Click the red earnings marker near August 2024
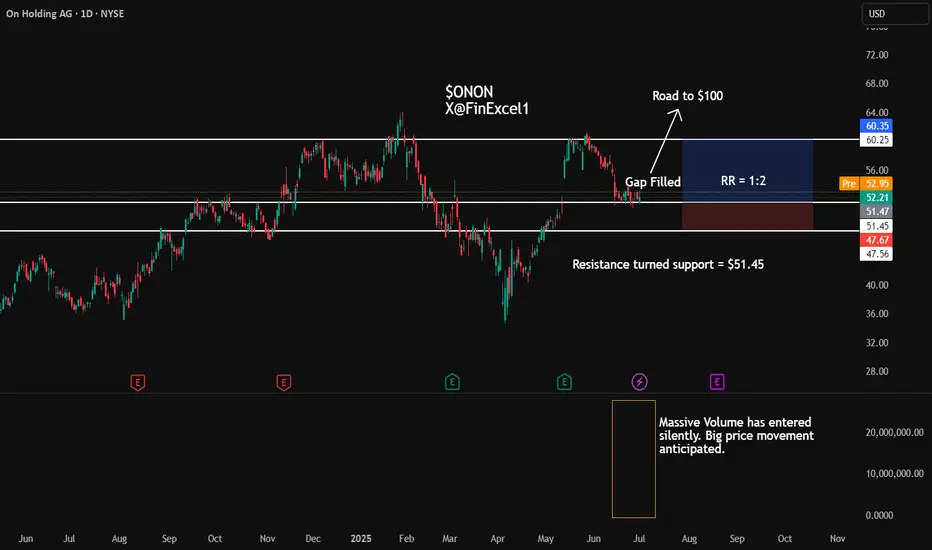The height and width of the screenshot is (550, 932). coord(137,382)
